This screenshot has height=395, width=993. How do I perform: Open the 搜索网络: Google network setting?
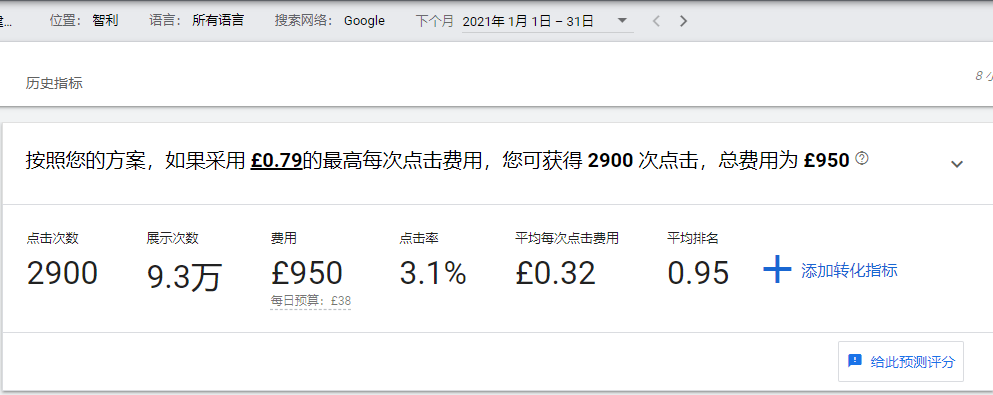click(x=329, y=20)
